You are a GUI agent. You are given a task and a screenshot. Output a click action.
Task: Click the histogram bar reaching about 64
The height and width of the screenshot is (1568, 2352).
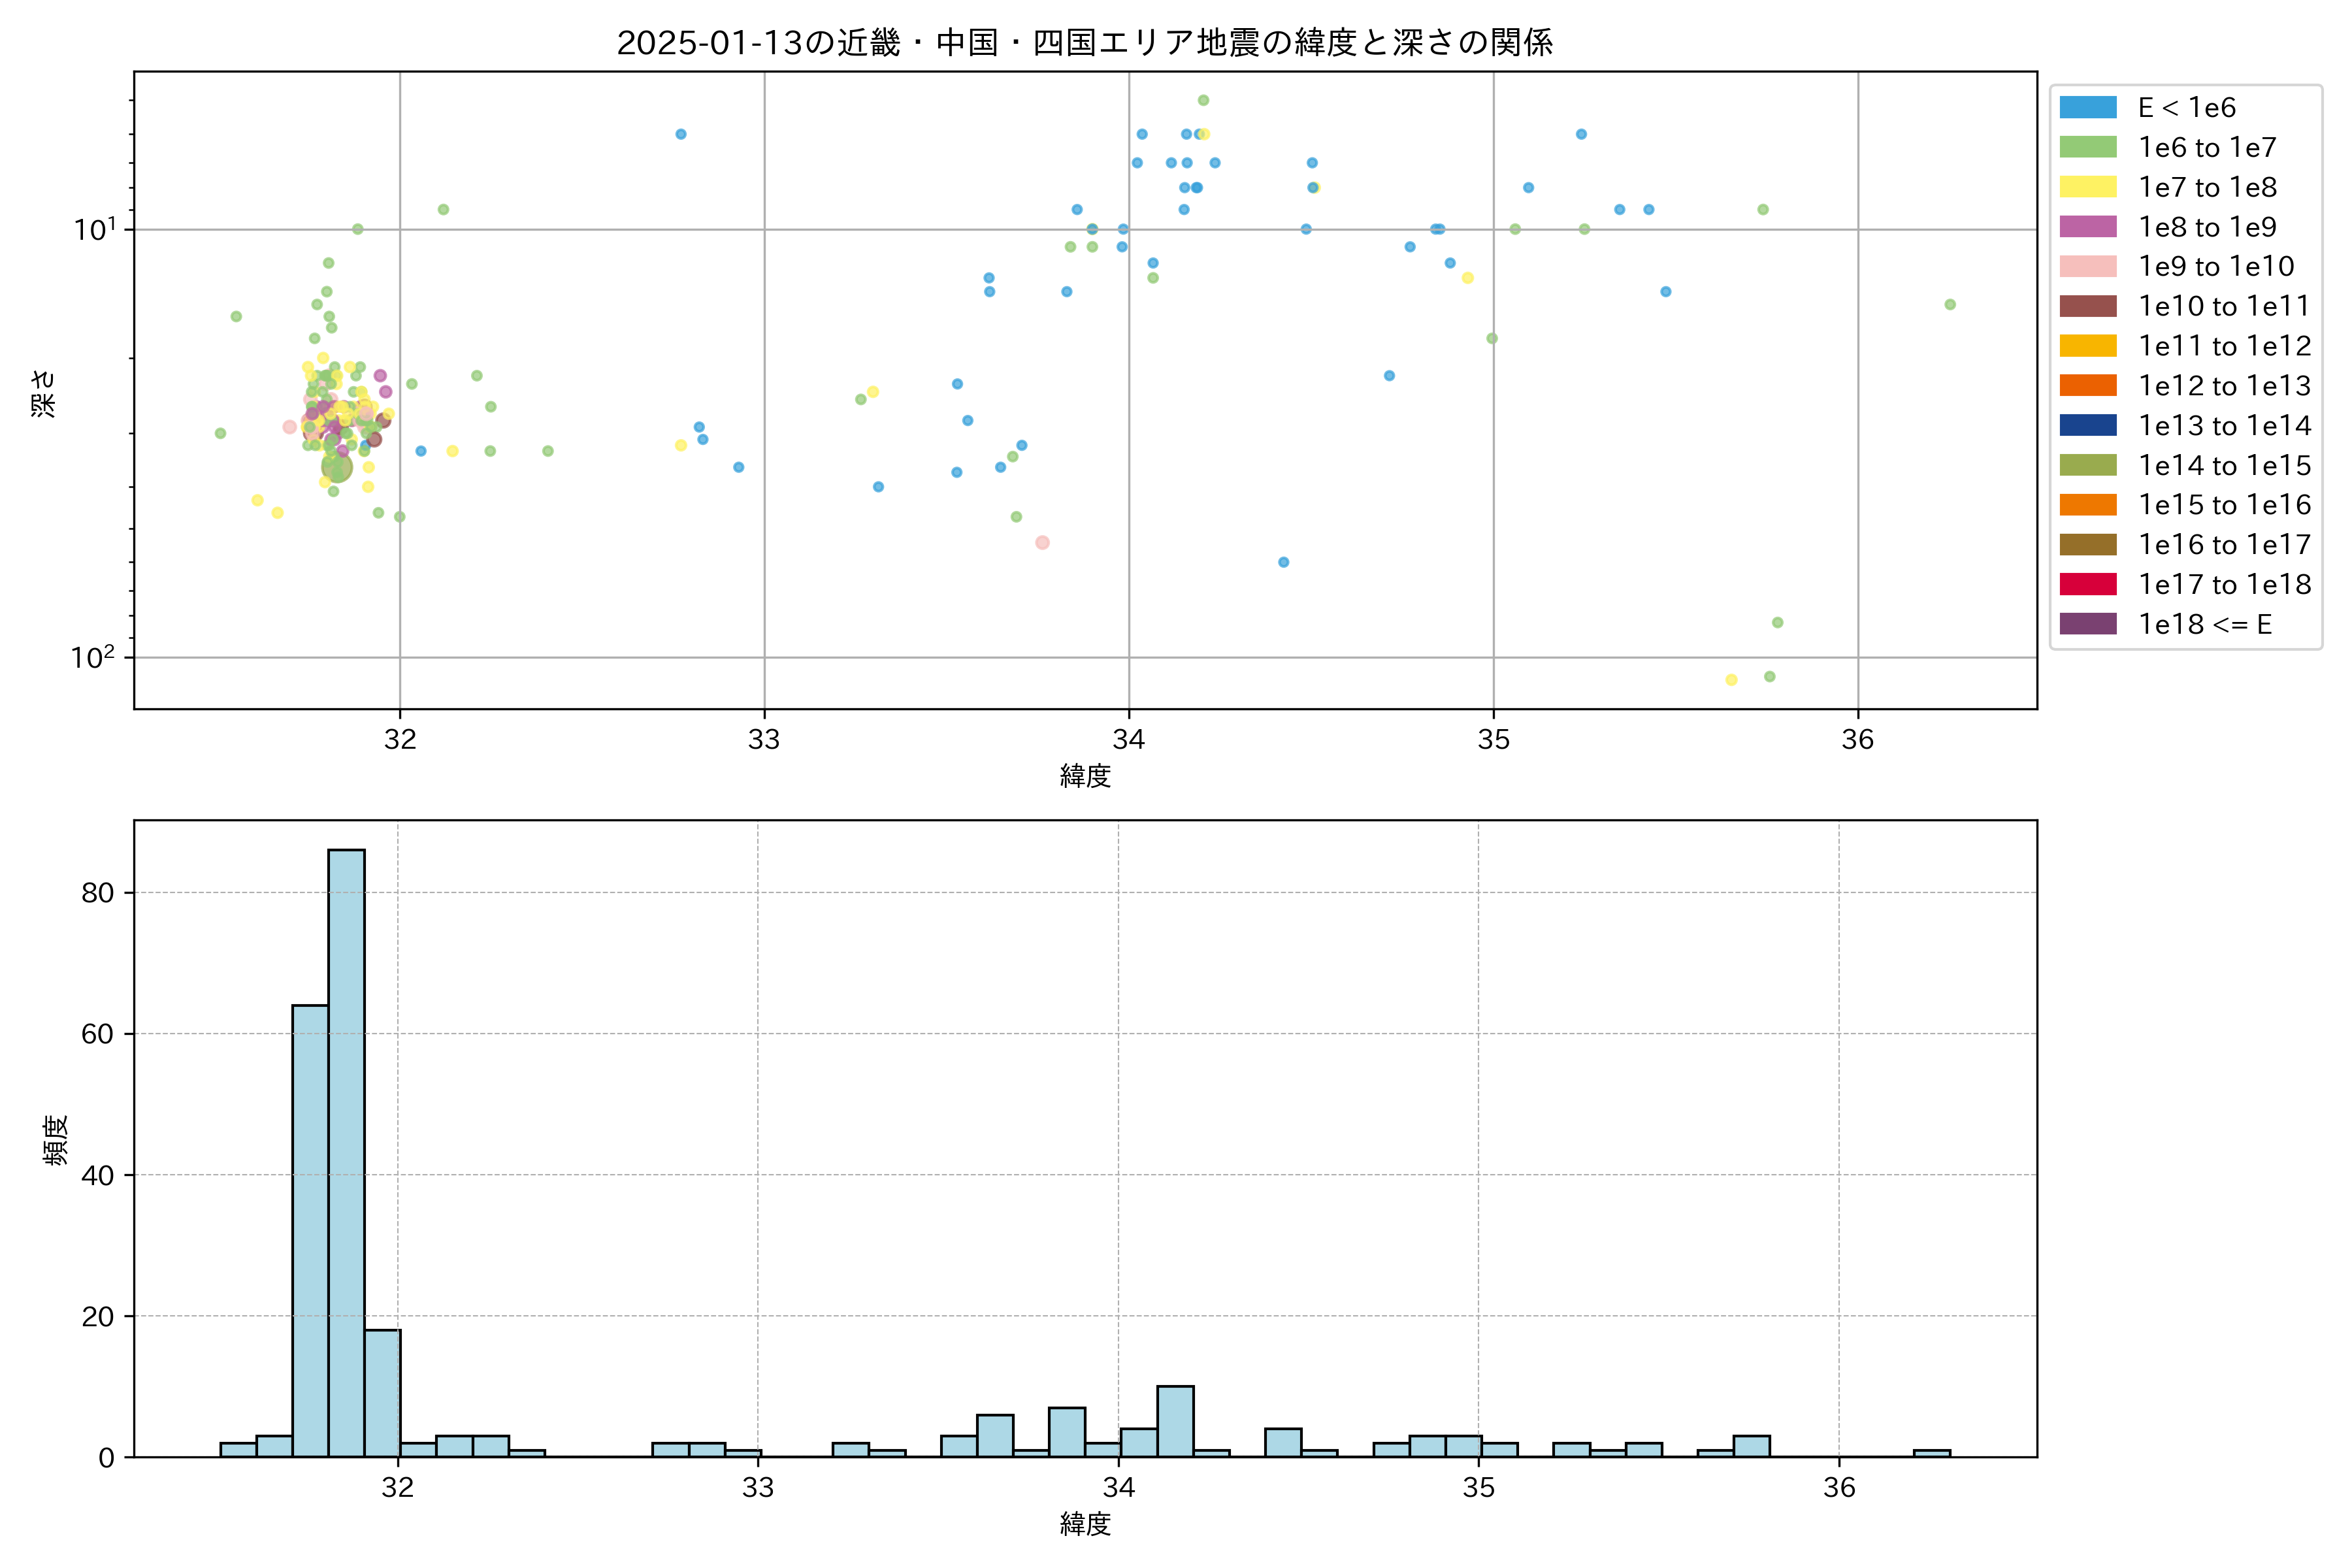(x=310, y=1230)
